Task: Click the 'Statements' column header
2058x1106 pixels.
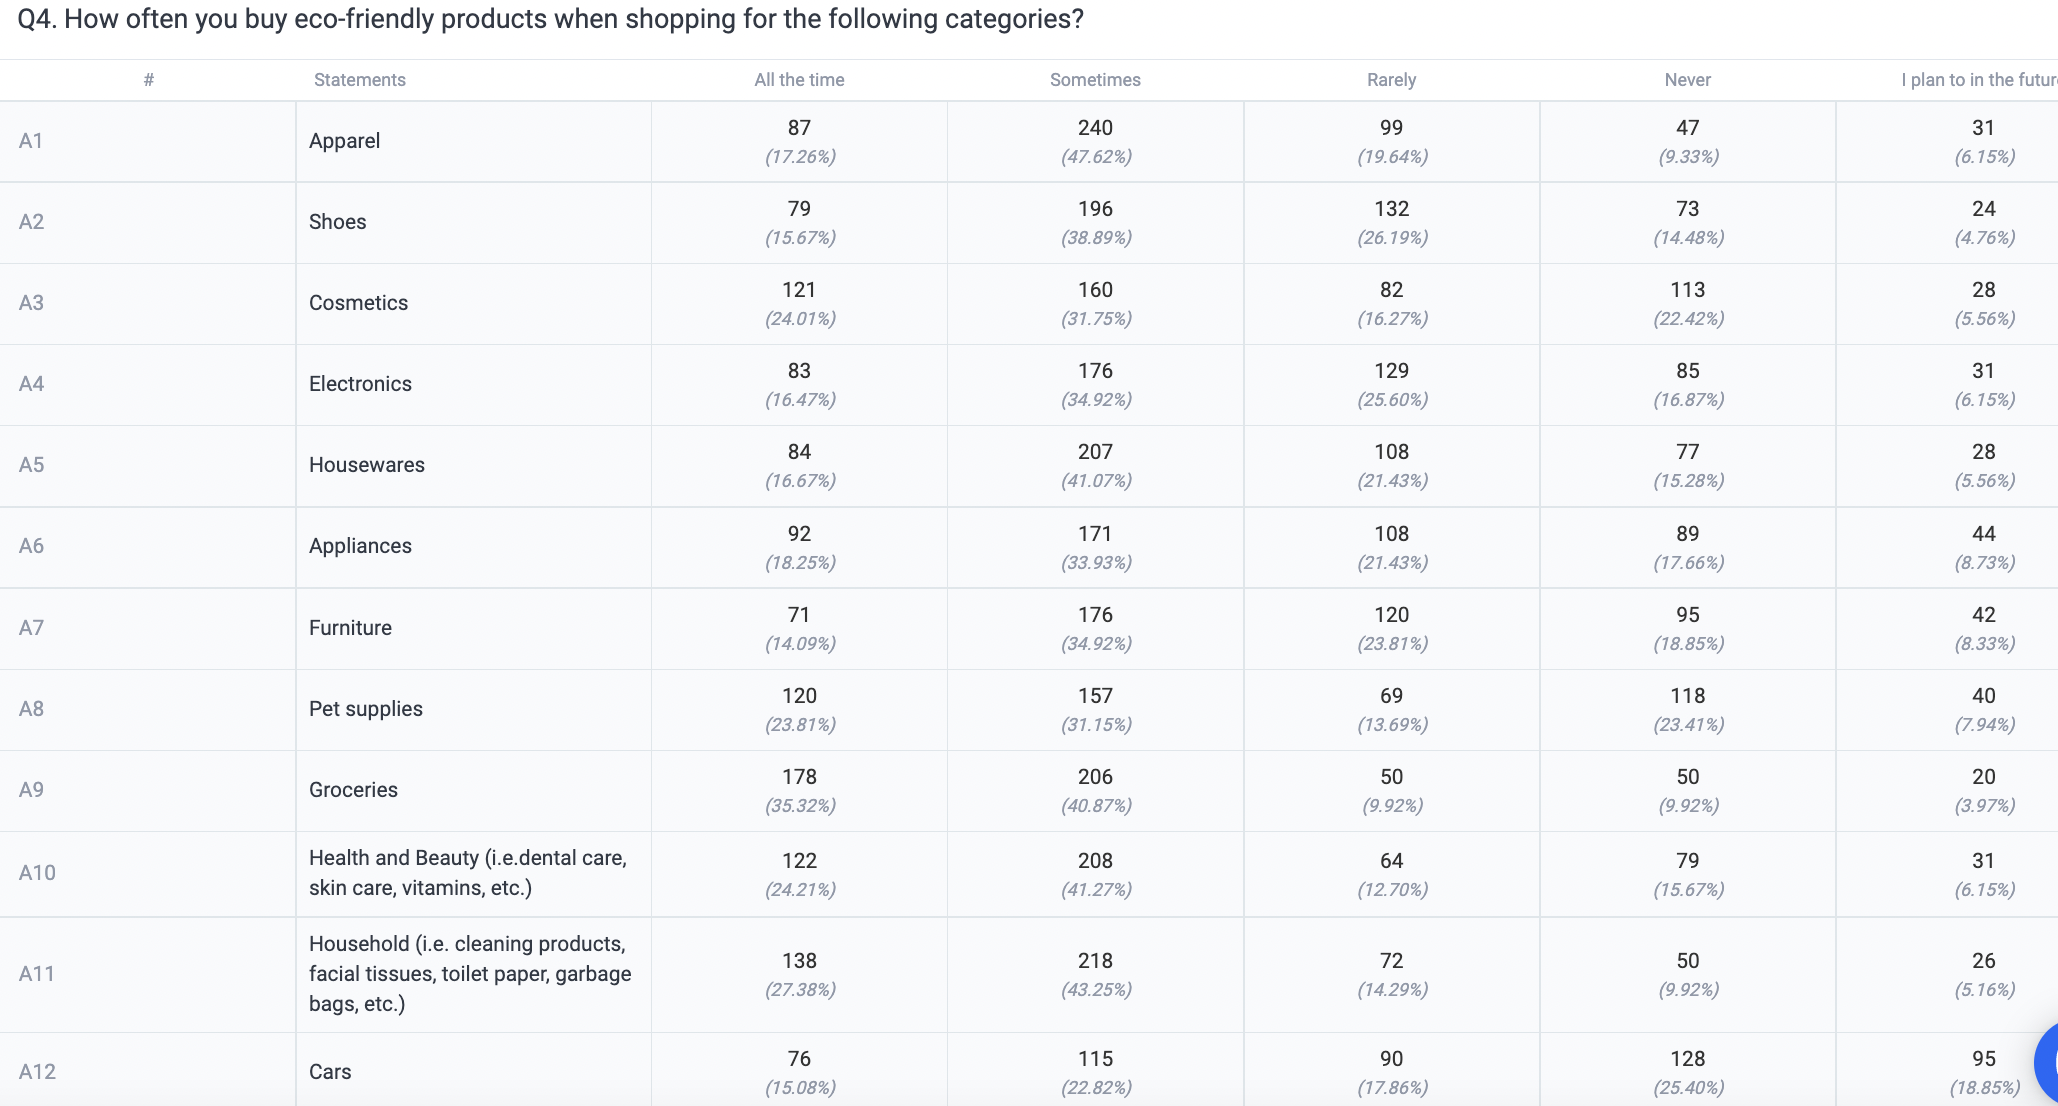Action: click(360, 80)
